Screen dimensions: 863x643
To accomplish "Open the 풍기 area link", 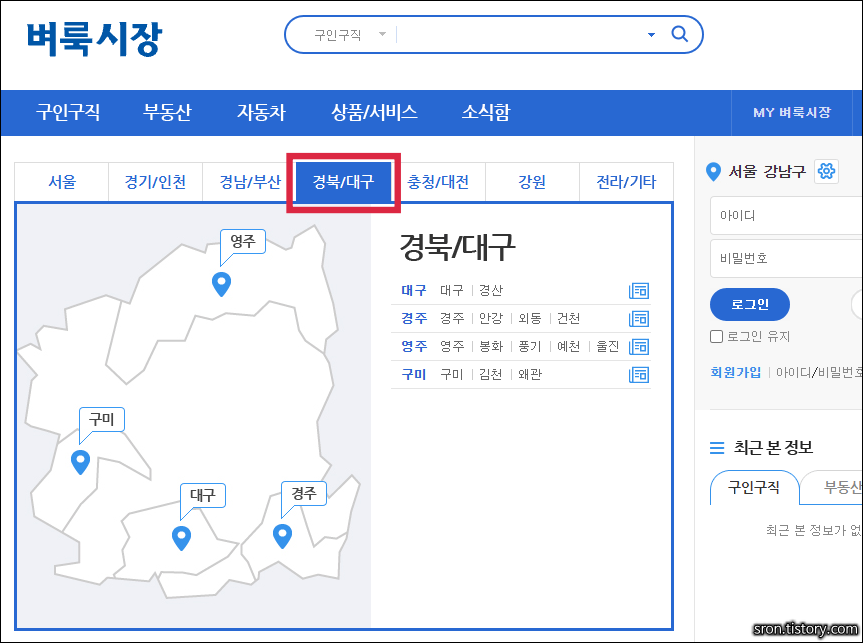I will [x=530, y=346].
